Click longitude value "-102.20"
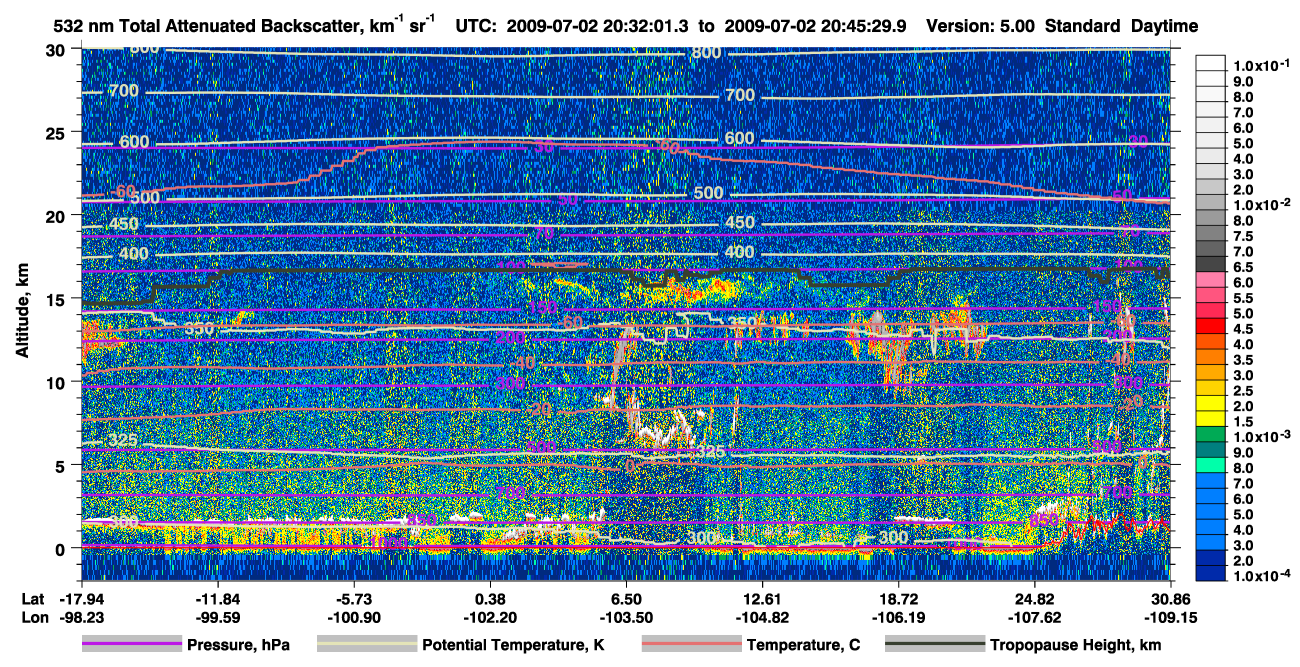Screen dimensions: 1300x667 point(490,617)
